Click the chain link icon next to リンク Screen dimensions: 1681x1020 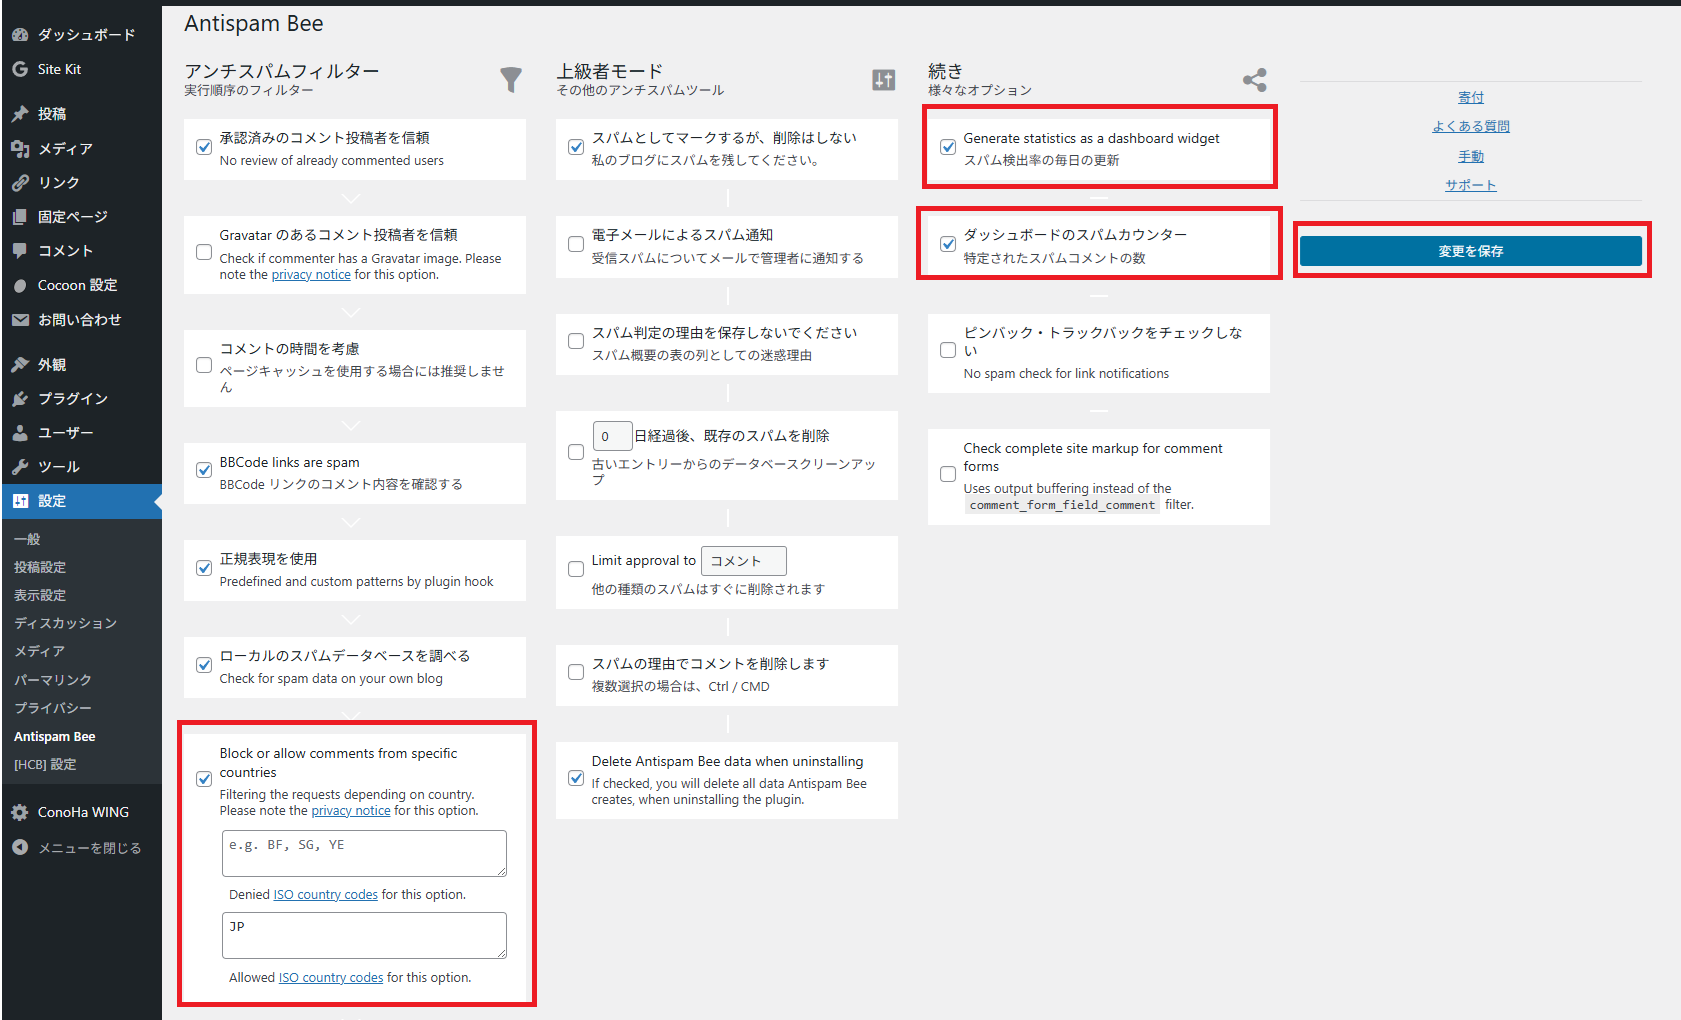(20, 182)
